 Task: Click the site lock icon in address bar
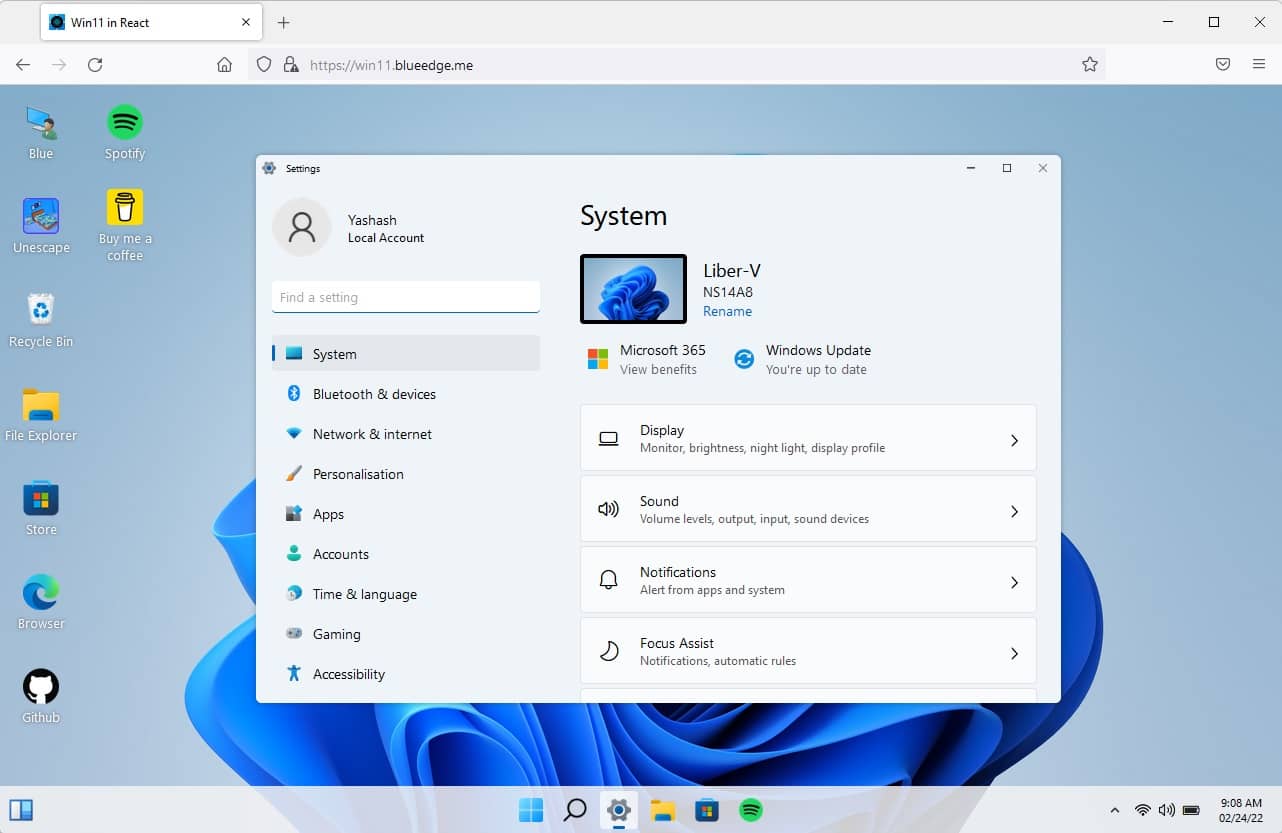(x=290, y=64)
